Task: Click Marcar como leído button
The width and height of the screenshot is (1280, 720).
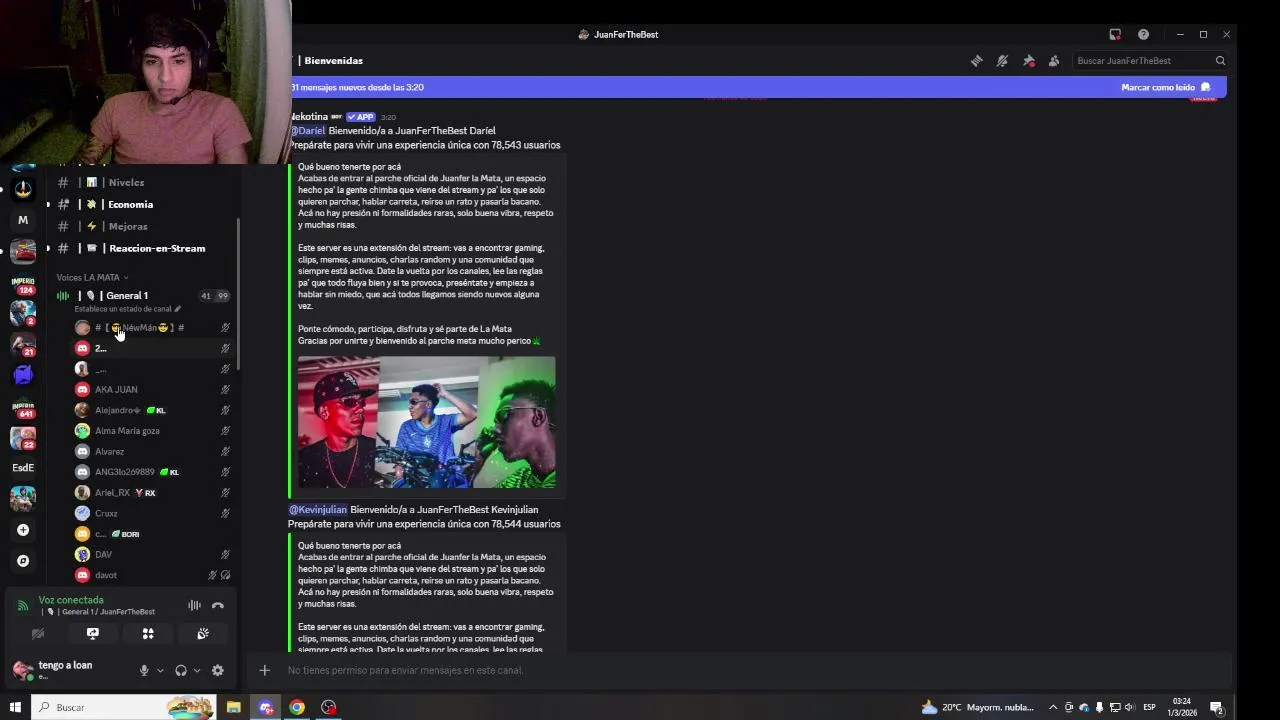Action: click(1166, 87)
